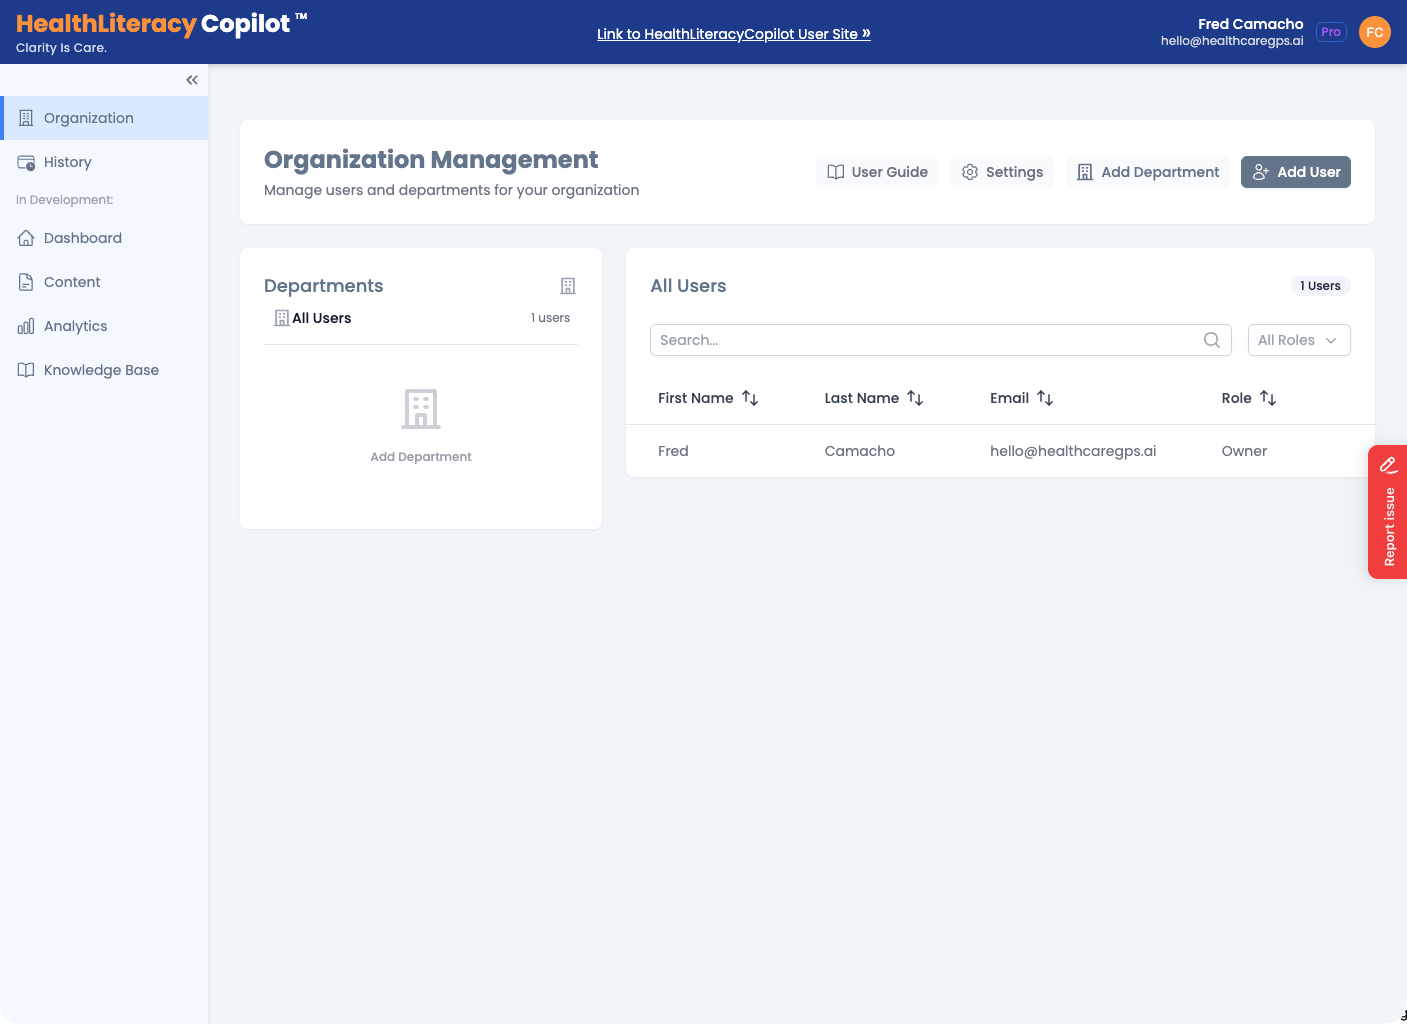The height and width of the screenshot is (1024, 1407).
Task: Open the Report Issue panel on the right edge
Action: point(1388,512)
